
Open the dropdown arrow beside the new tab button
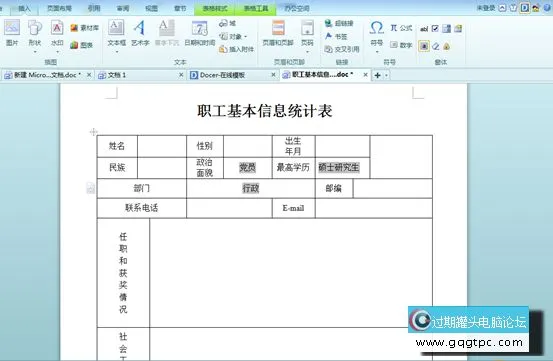[x=387, y=75]
